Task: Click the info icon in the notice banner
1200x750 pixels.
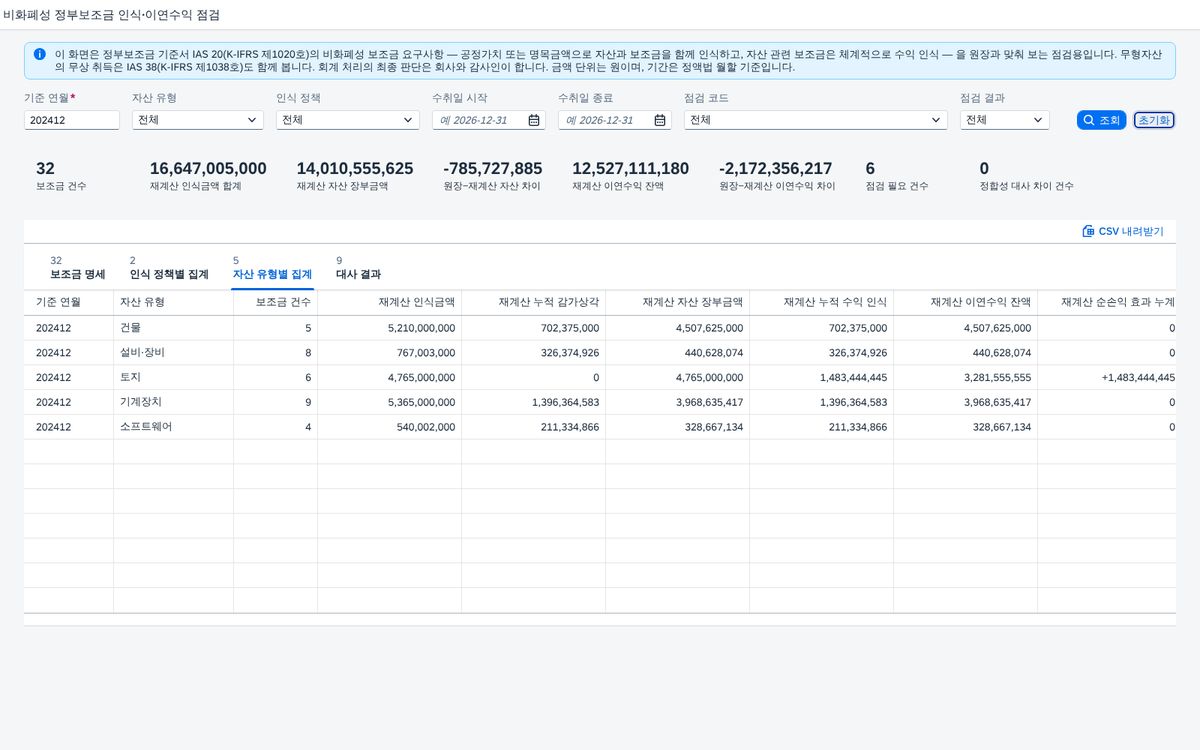Action: [39, 54]
